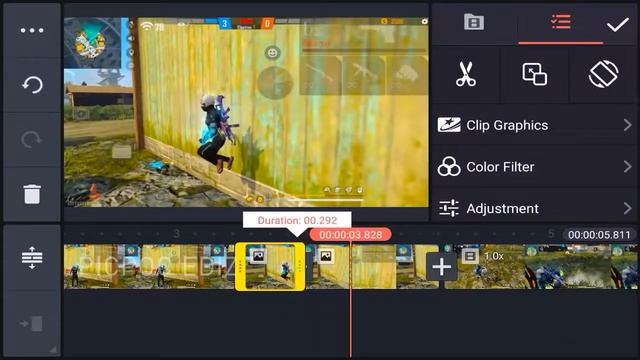This screenshot has width=640, height=360.
Task: Grab the right trim handle of selected clip
Action: [x=300, y=267]
